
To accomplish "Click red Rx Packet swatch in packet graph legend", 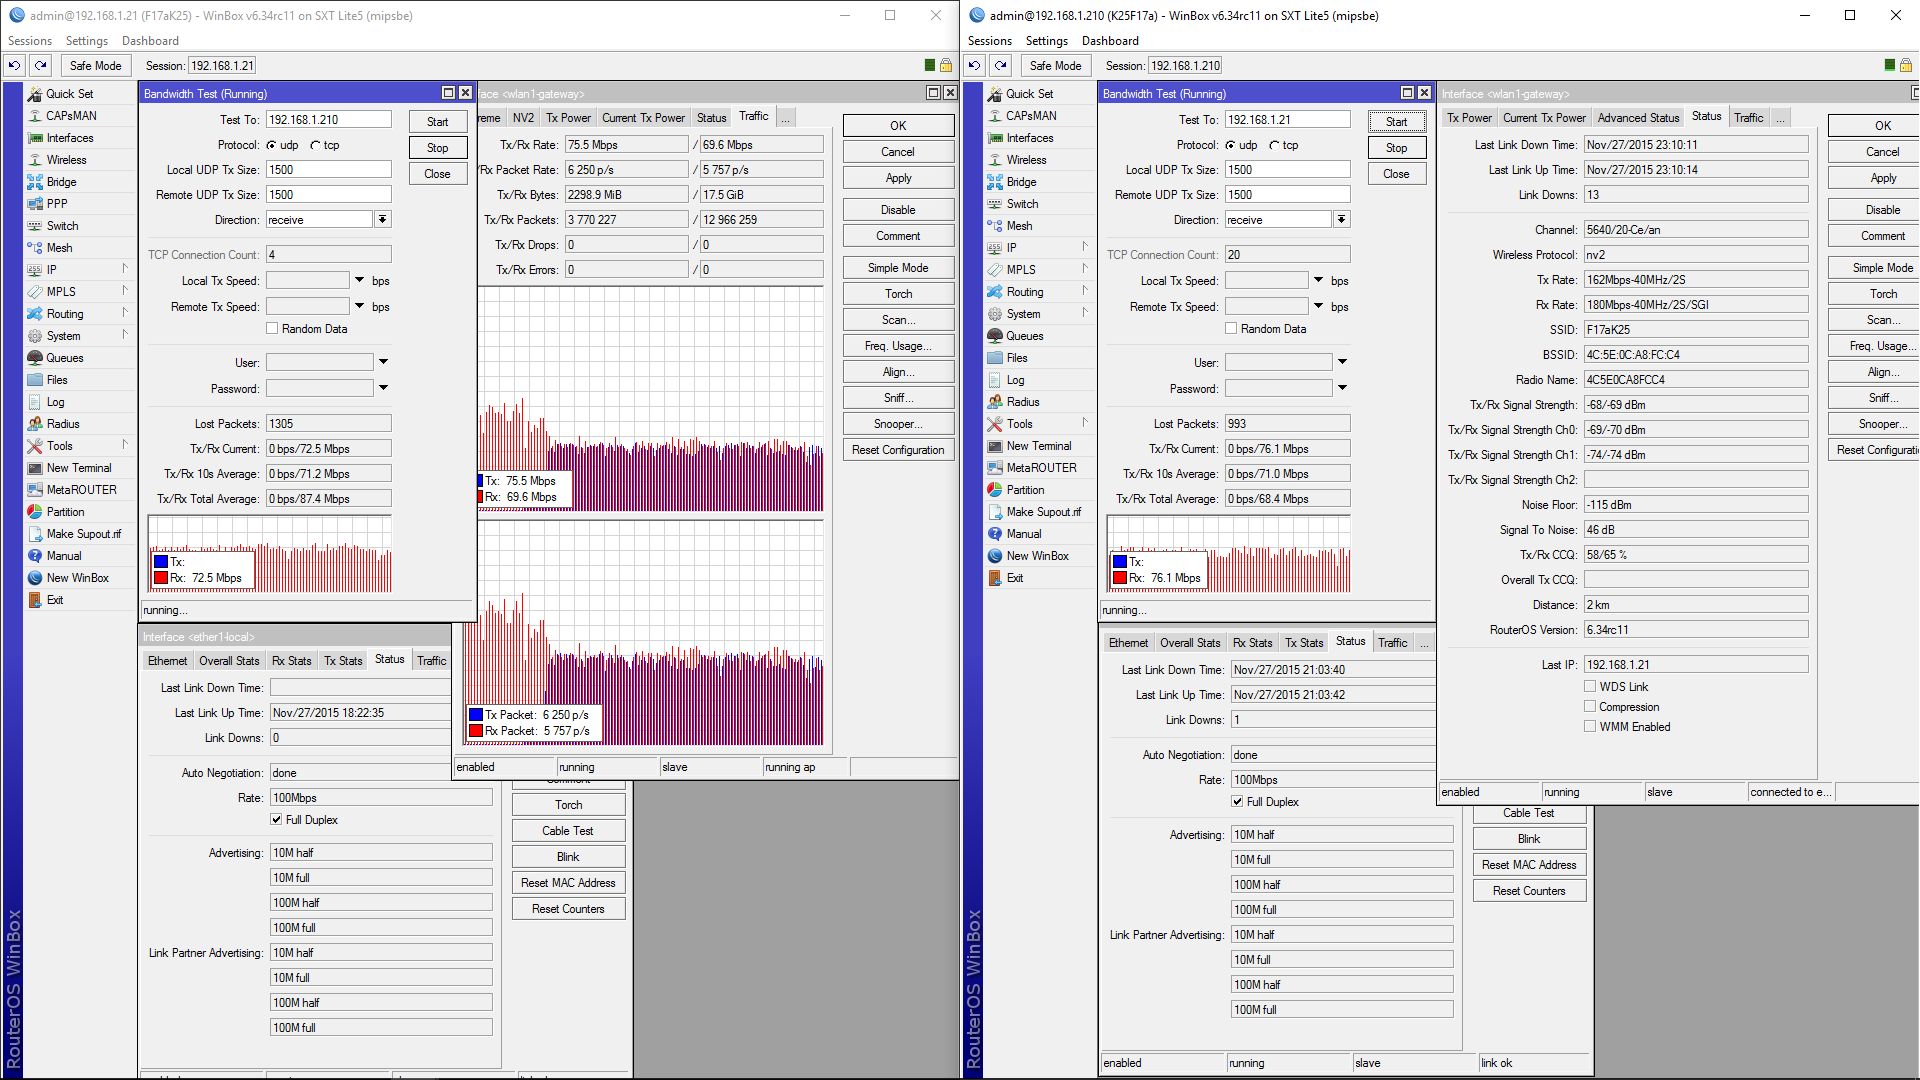I will [x=476, y=731].
